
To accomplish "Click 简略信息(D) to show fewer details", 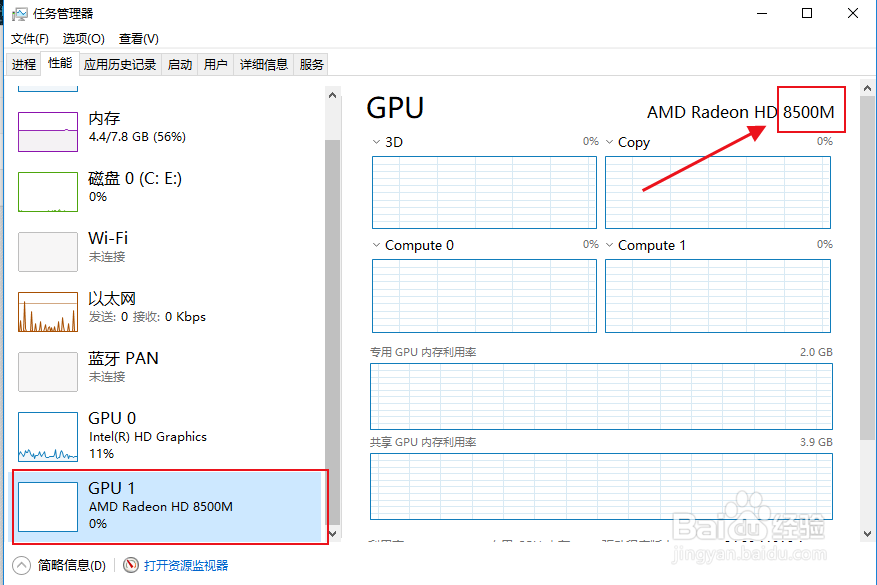I will click(72, 565).
